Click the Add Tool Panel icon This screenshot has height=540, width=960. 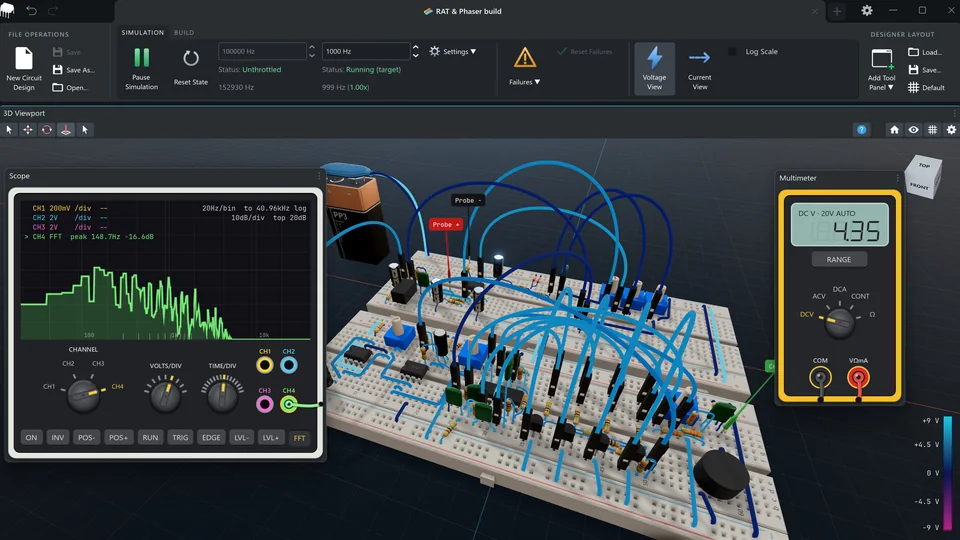[882, 59]
